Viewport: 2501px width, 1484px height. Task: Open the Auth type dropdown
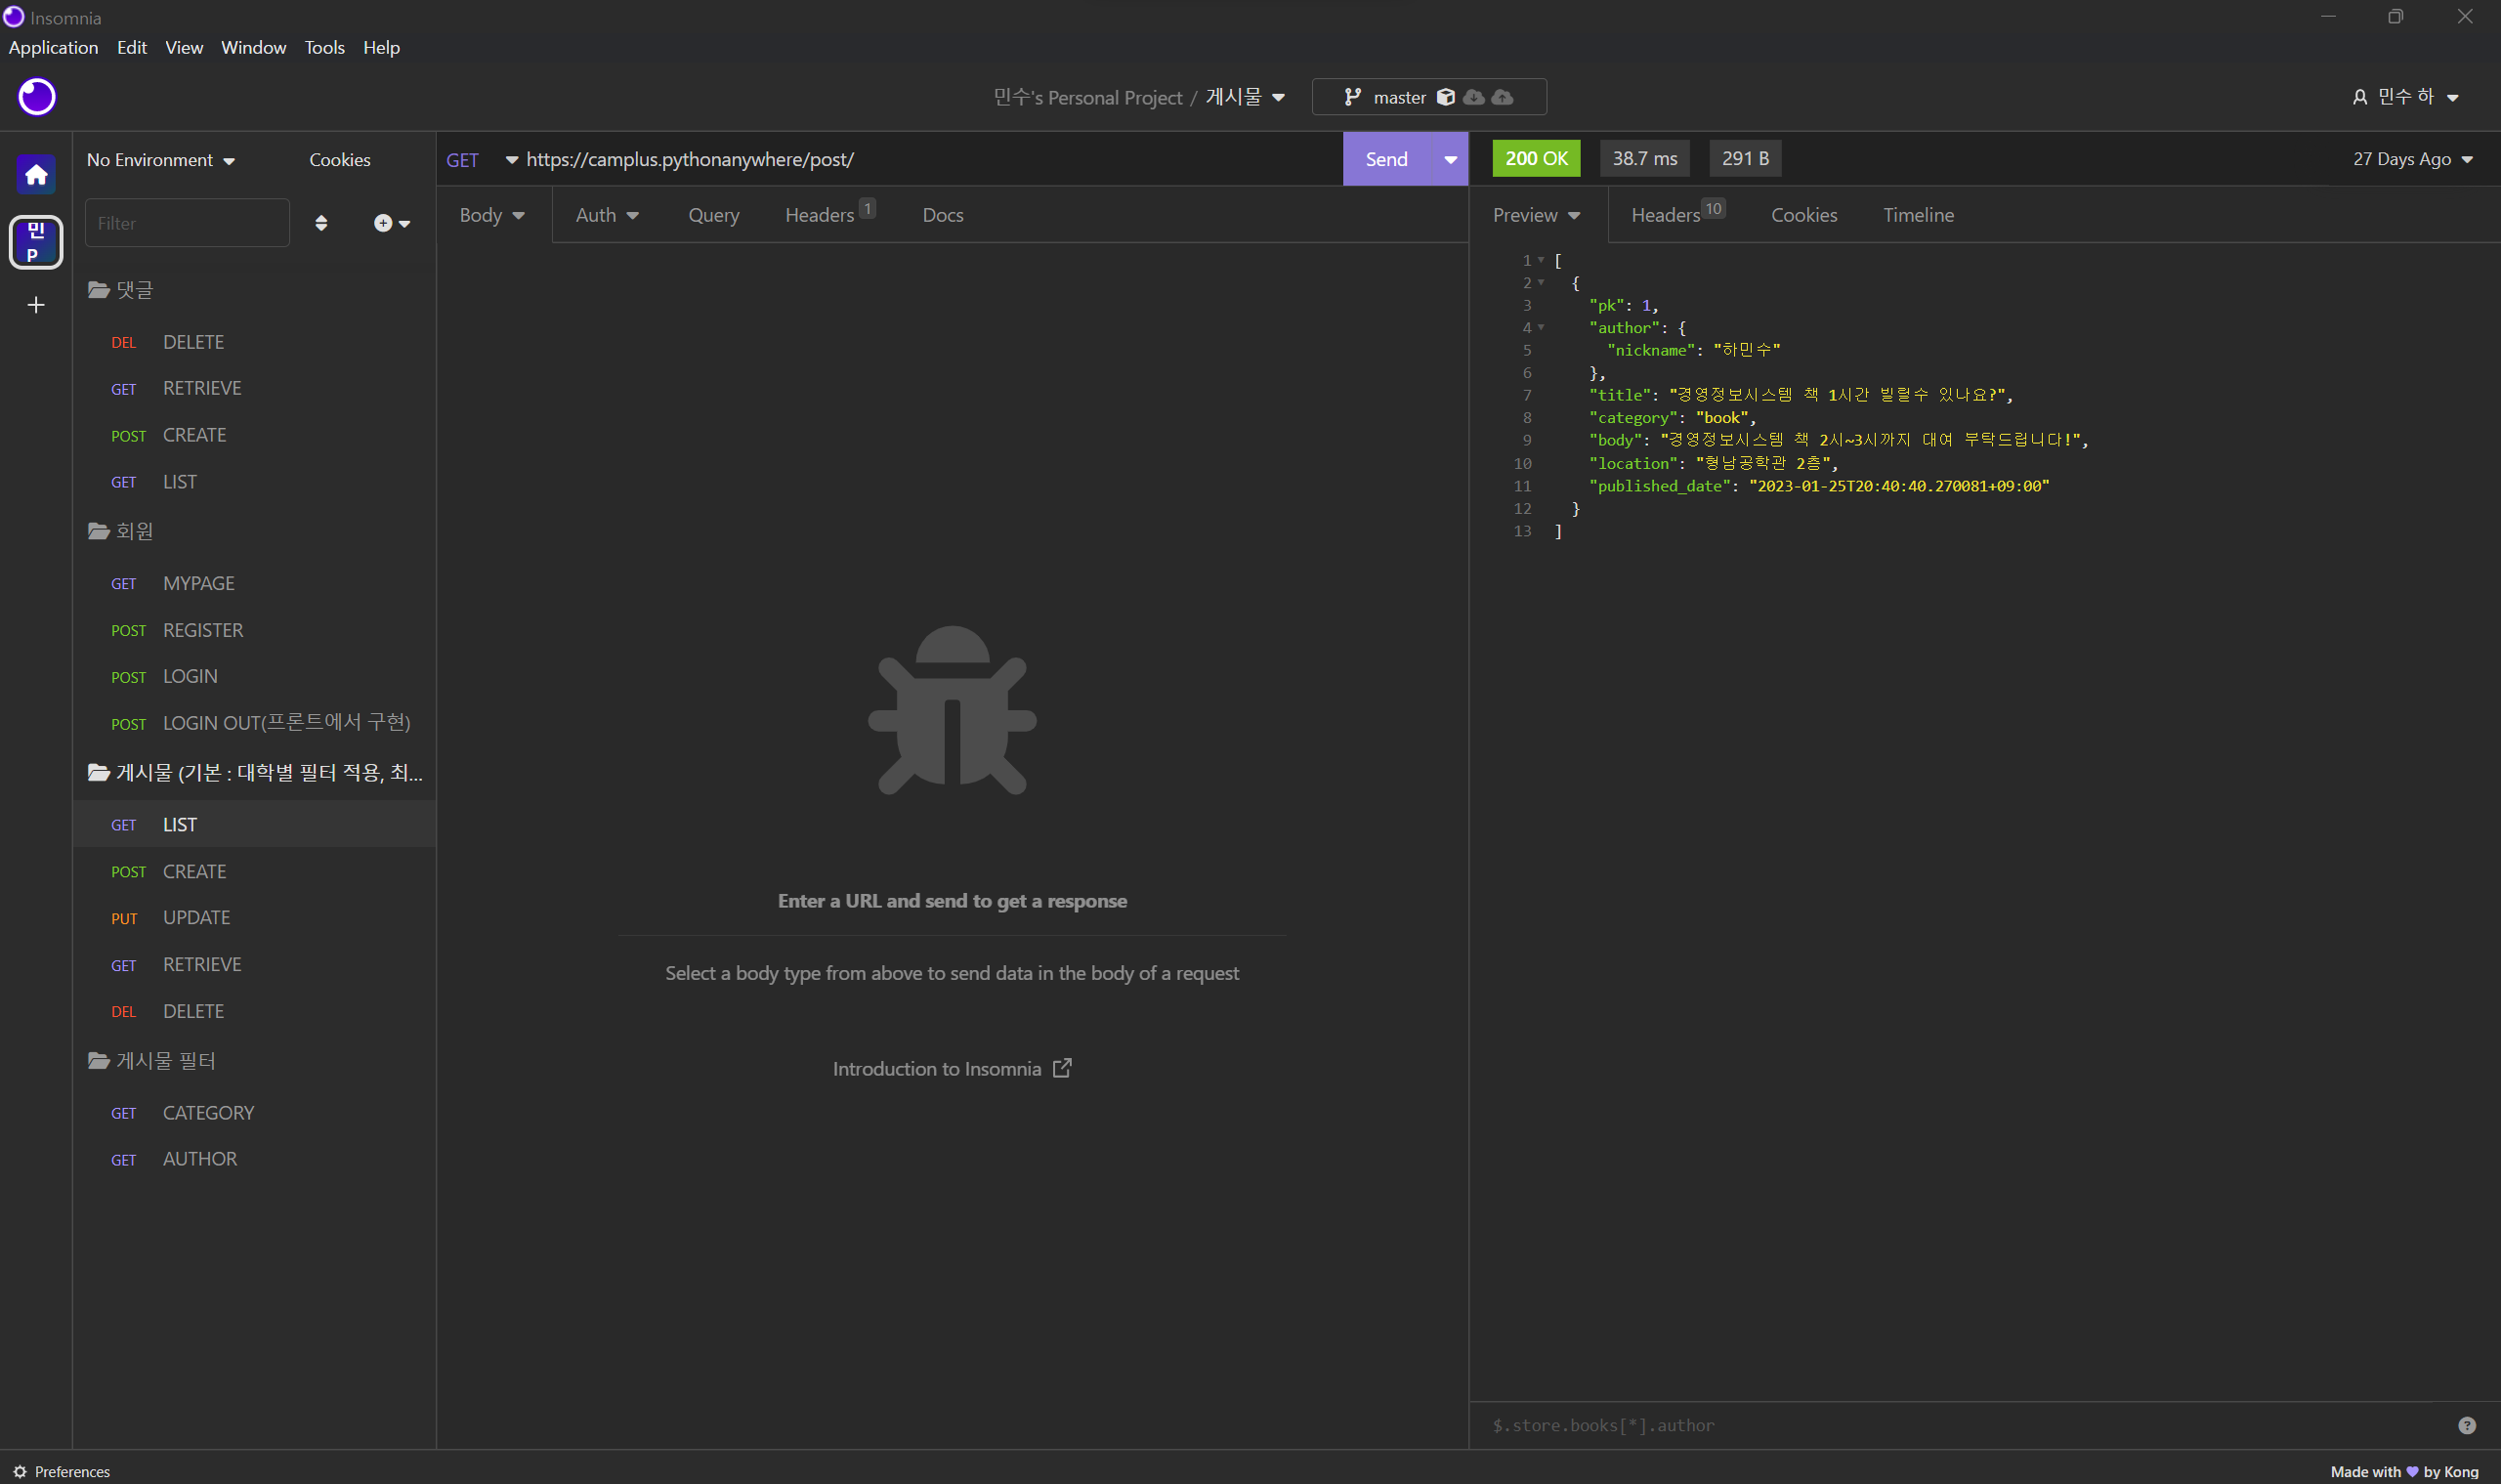[x=607, y=215]
